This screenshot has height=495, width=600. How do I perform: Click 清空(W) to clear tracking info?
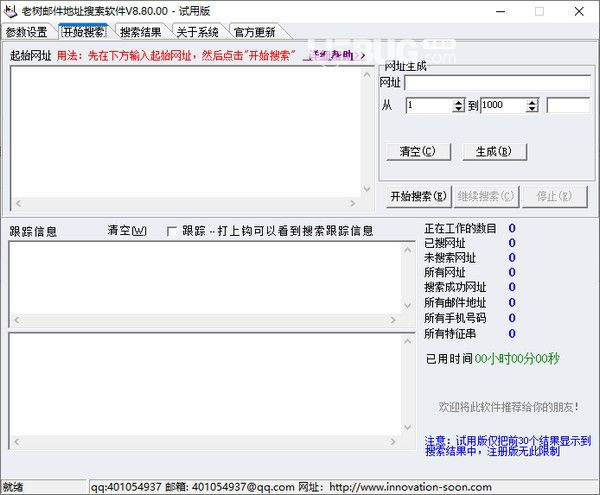pyautogui.click(x=127, y=231)
